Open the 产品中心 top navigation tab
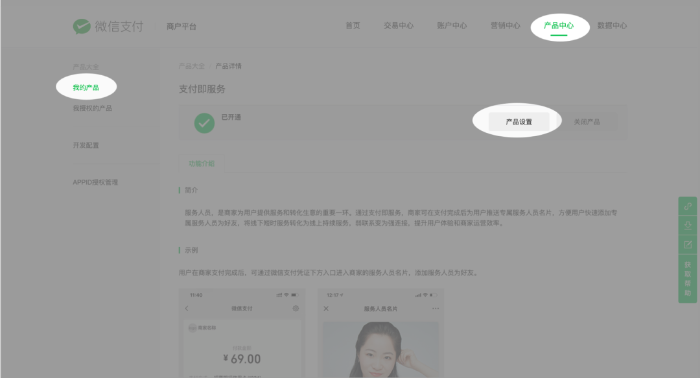The height and width of the screenshot is (378, 700). click(558, 25)
